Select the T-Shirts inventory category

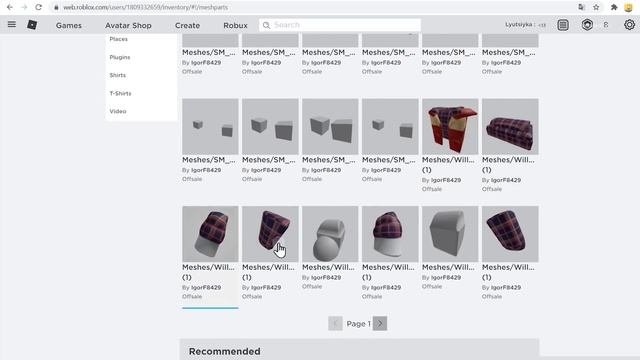[120, 93]
